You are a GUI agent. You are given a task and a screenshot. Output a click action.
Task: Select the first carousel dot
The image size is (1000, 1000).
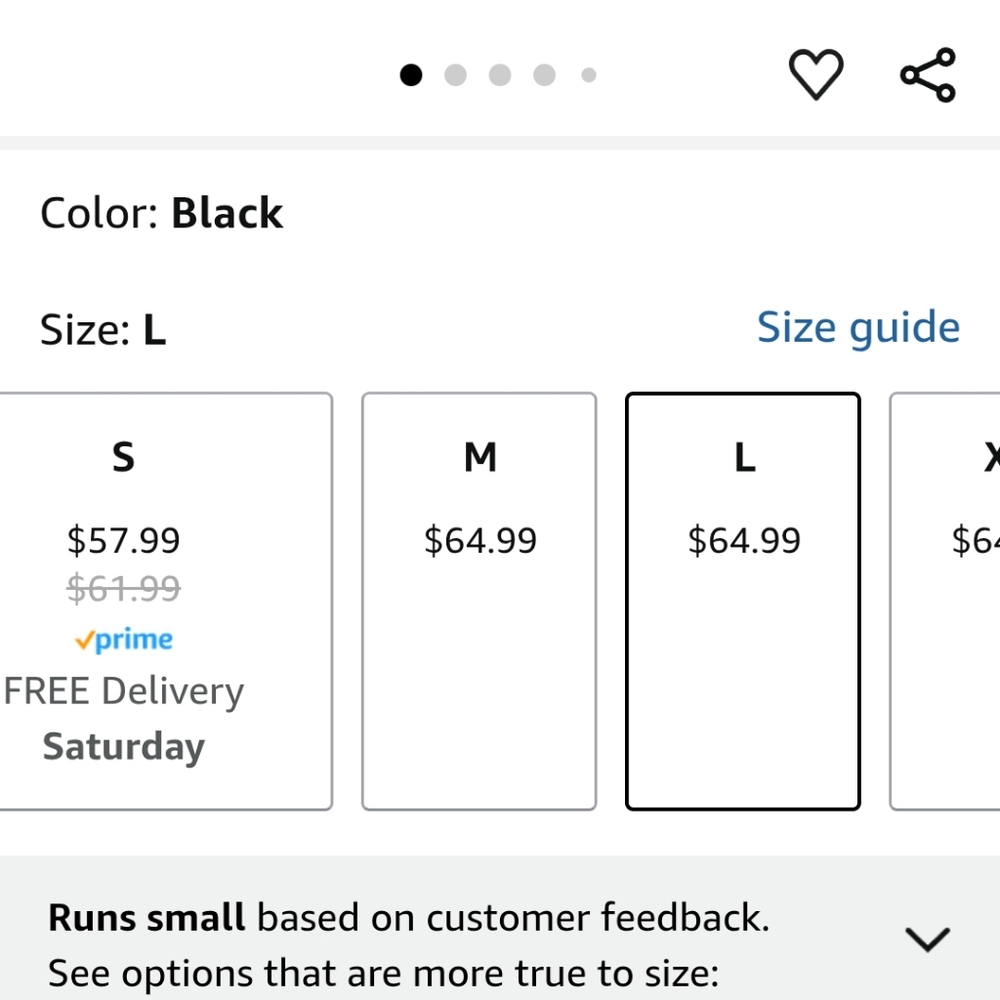[x=410, y=74]
